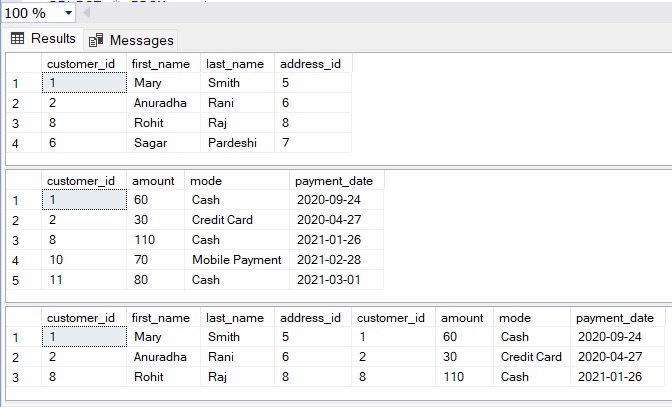
Task: Select row 4 header in the first grid
Action: [16, 143]
